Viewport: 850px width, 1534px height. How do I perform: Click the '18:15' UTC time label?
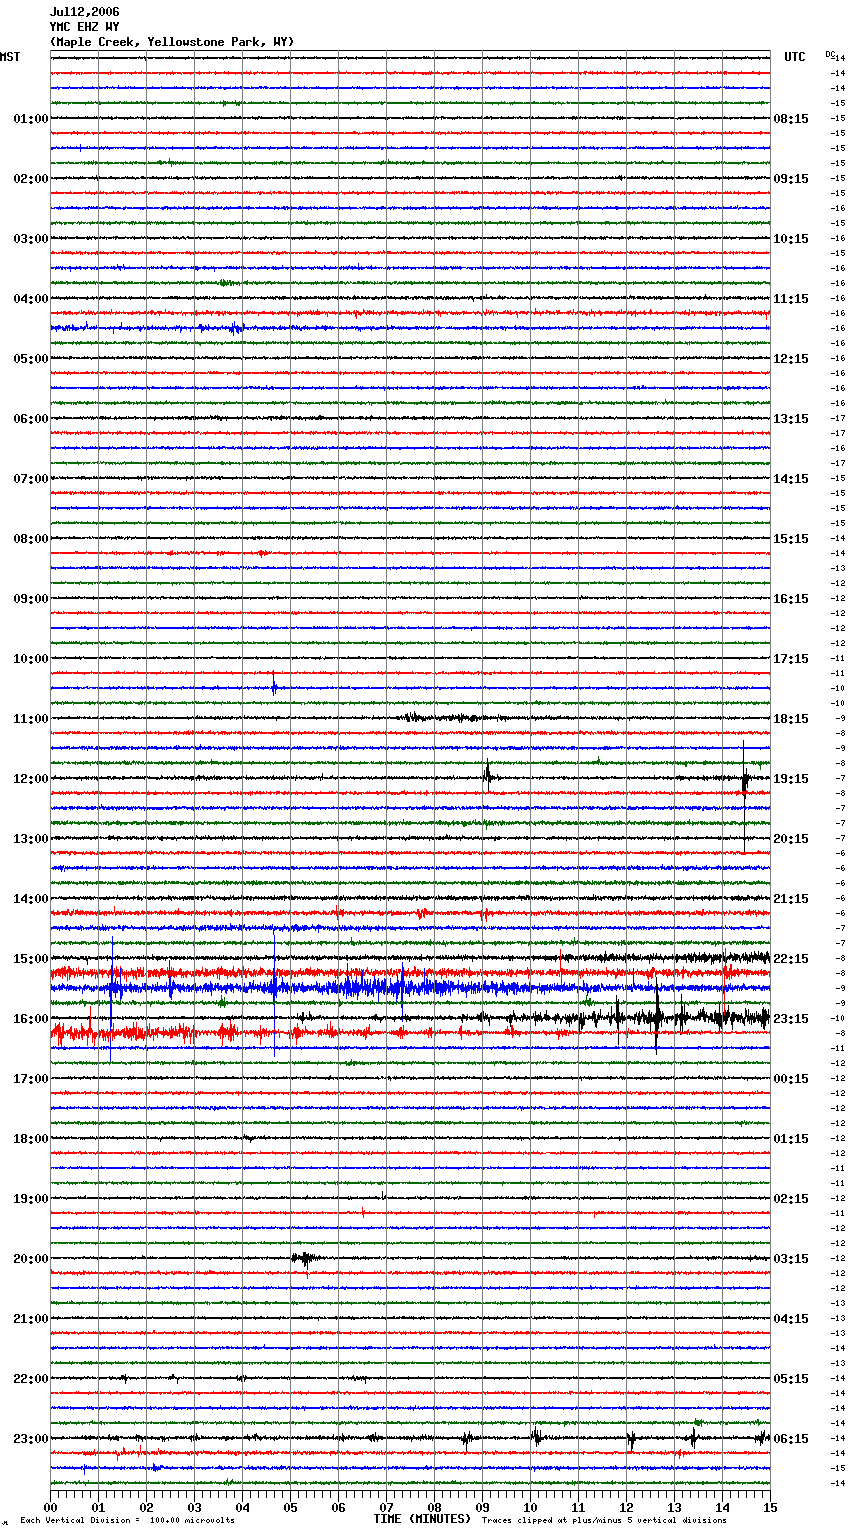point(791,719)
